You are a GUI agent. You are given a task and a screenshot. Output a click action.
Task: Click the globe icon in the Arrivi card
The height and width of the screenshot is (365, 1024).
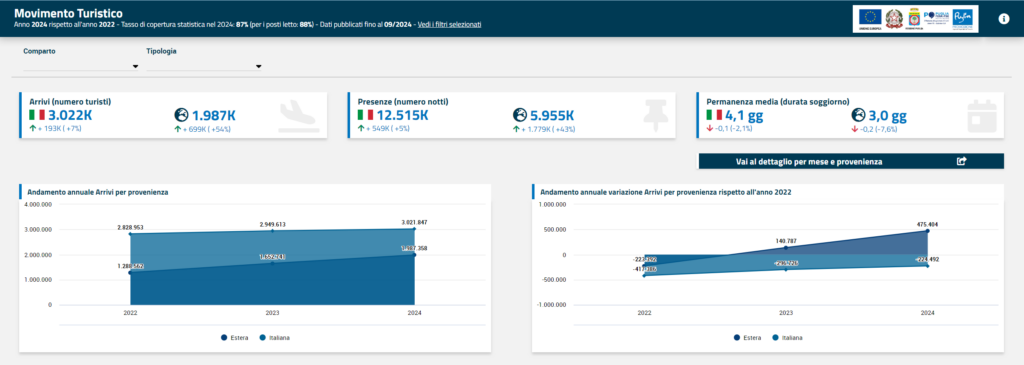181,116
